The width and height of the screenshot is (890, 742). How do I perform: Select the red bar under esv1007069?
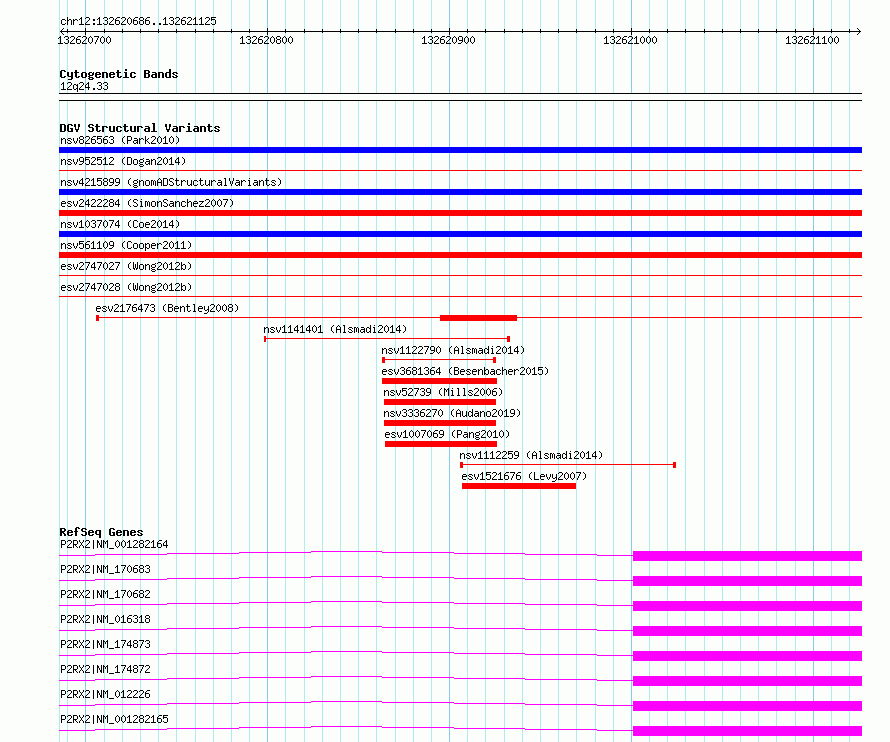pyautogui.click(x=441, y=444)
